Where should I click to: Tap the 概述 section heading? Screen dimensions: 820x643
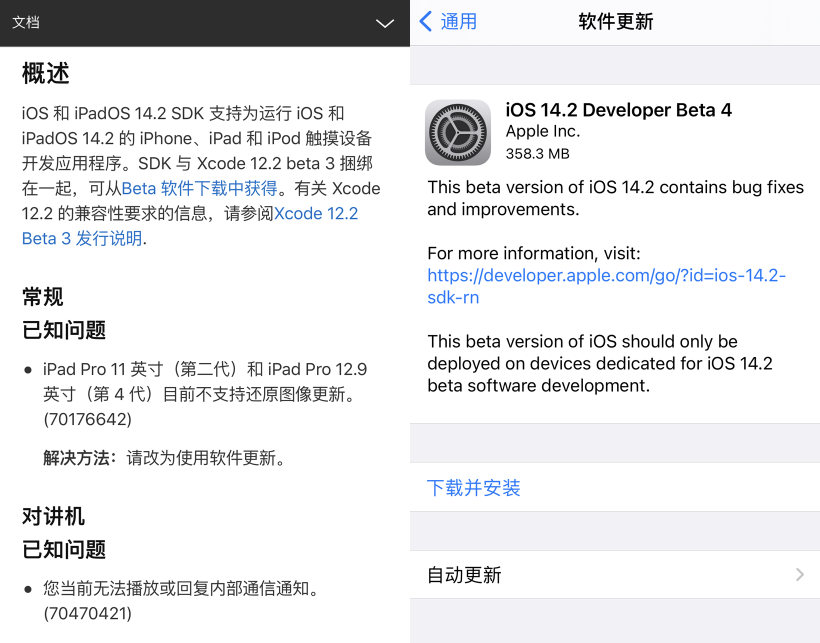coord(46,73)
